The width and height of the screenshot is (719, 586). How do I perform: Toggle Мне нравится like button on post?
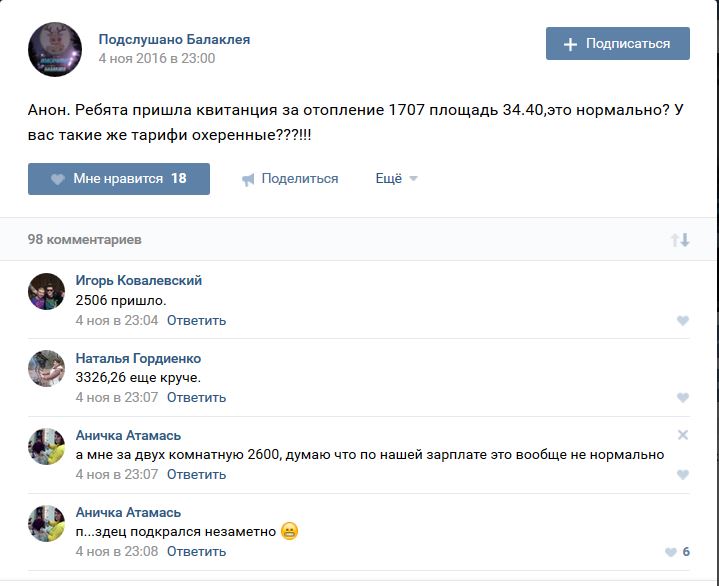click(x=119, y=179)
